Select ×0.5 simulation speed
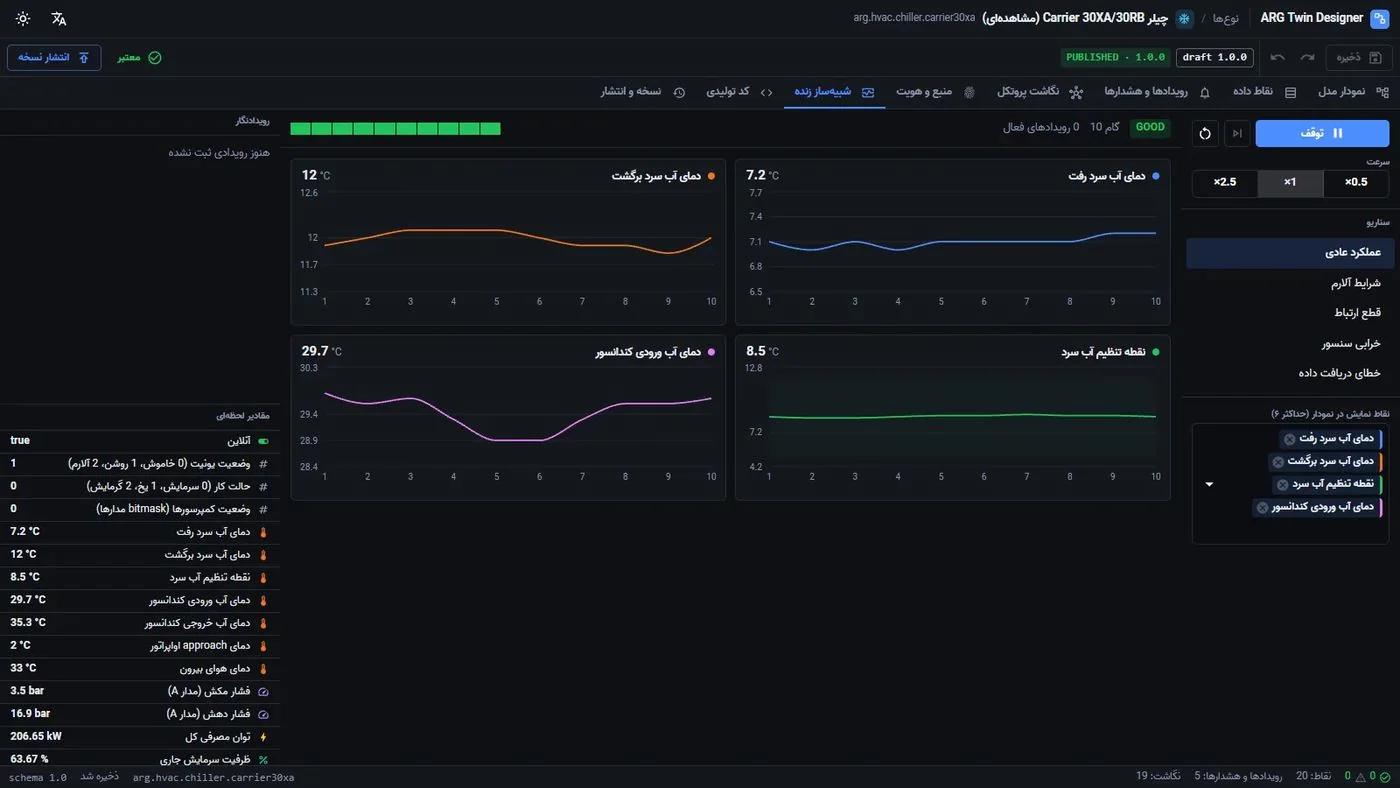 [1356, 183]
